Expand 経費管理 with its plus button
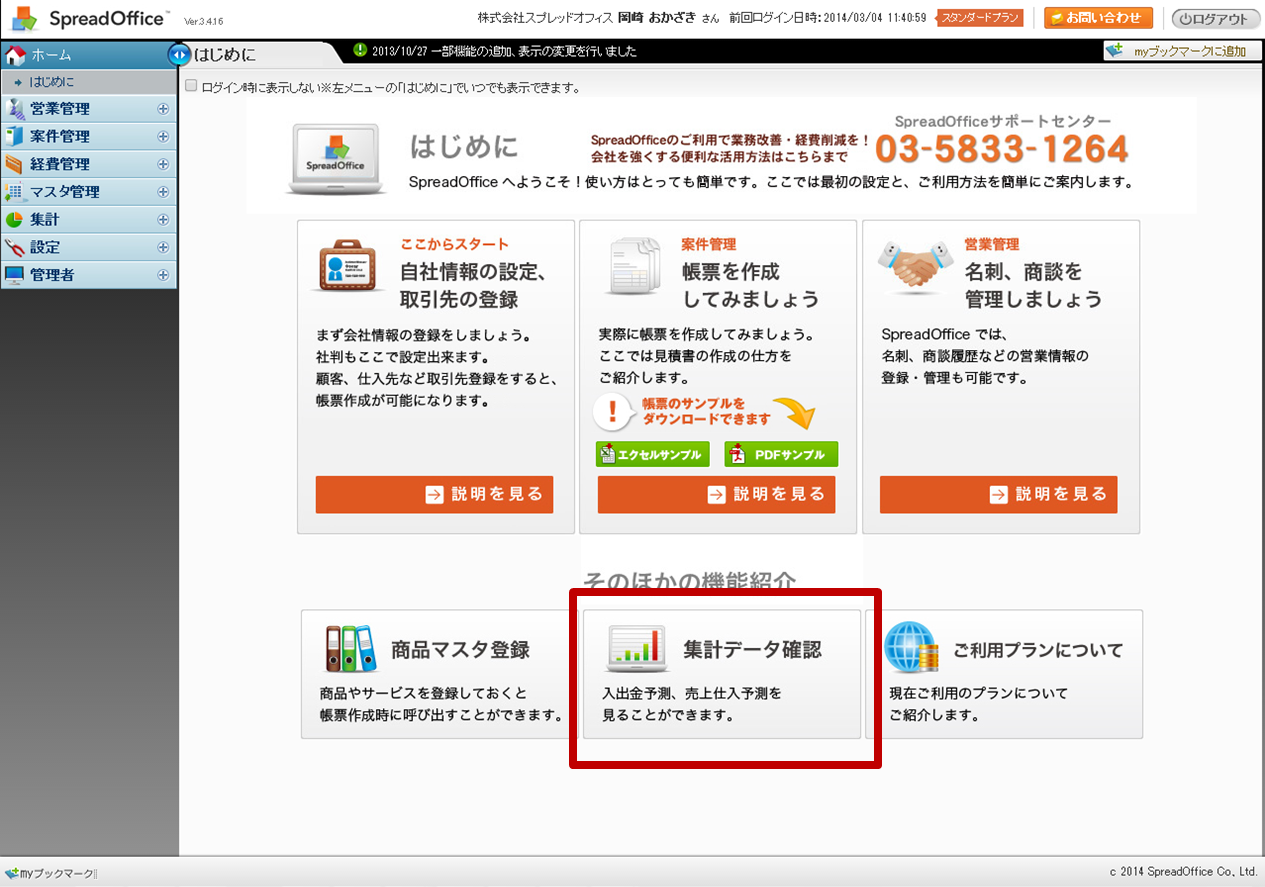This screenshot has height=887, width=1265. 163,164
